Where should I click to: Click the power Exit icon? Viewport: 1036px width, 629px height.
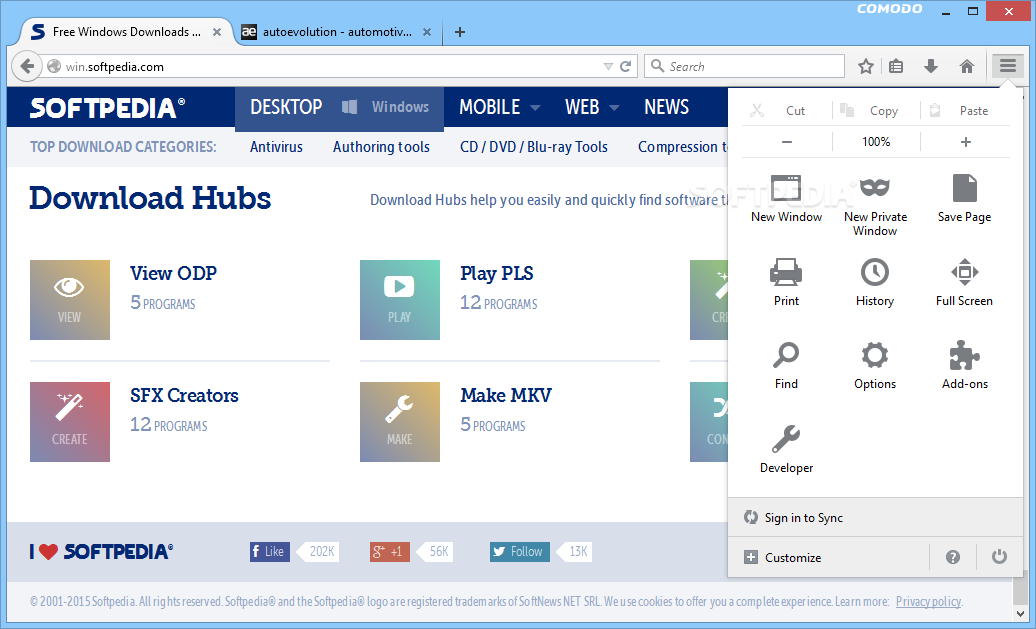pos(999,557)
